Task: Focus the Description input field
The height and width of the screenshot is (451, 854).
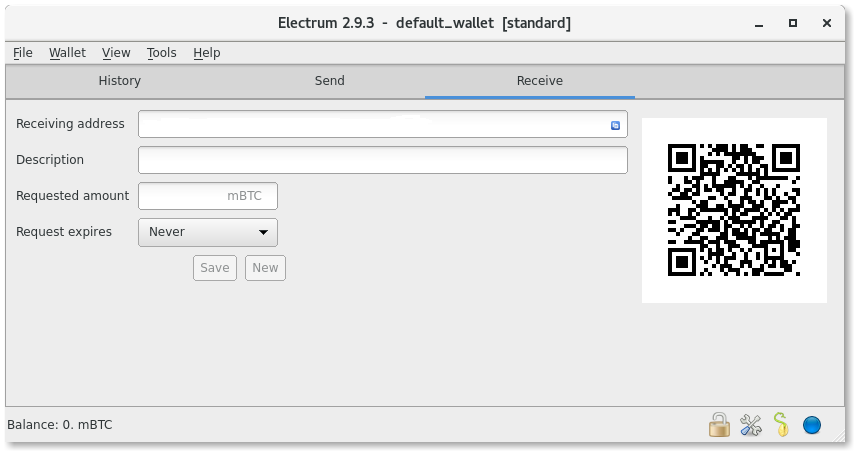Action: click(383, 160)
